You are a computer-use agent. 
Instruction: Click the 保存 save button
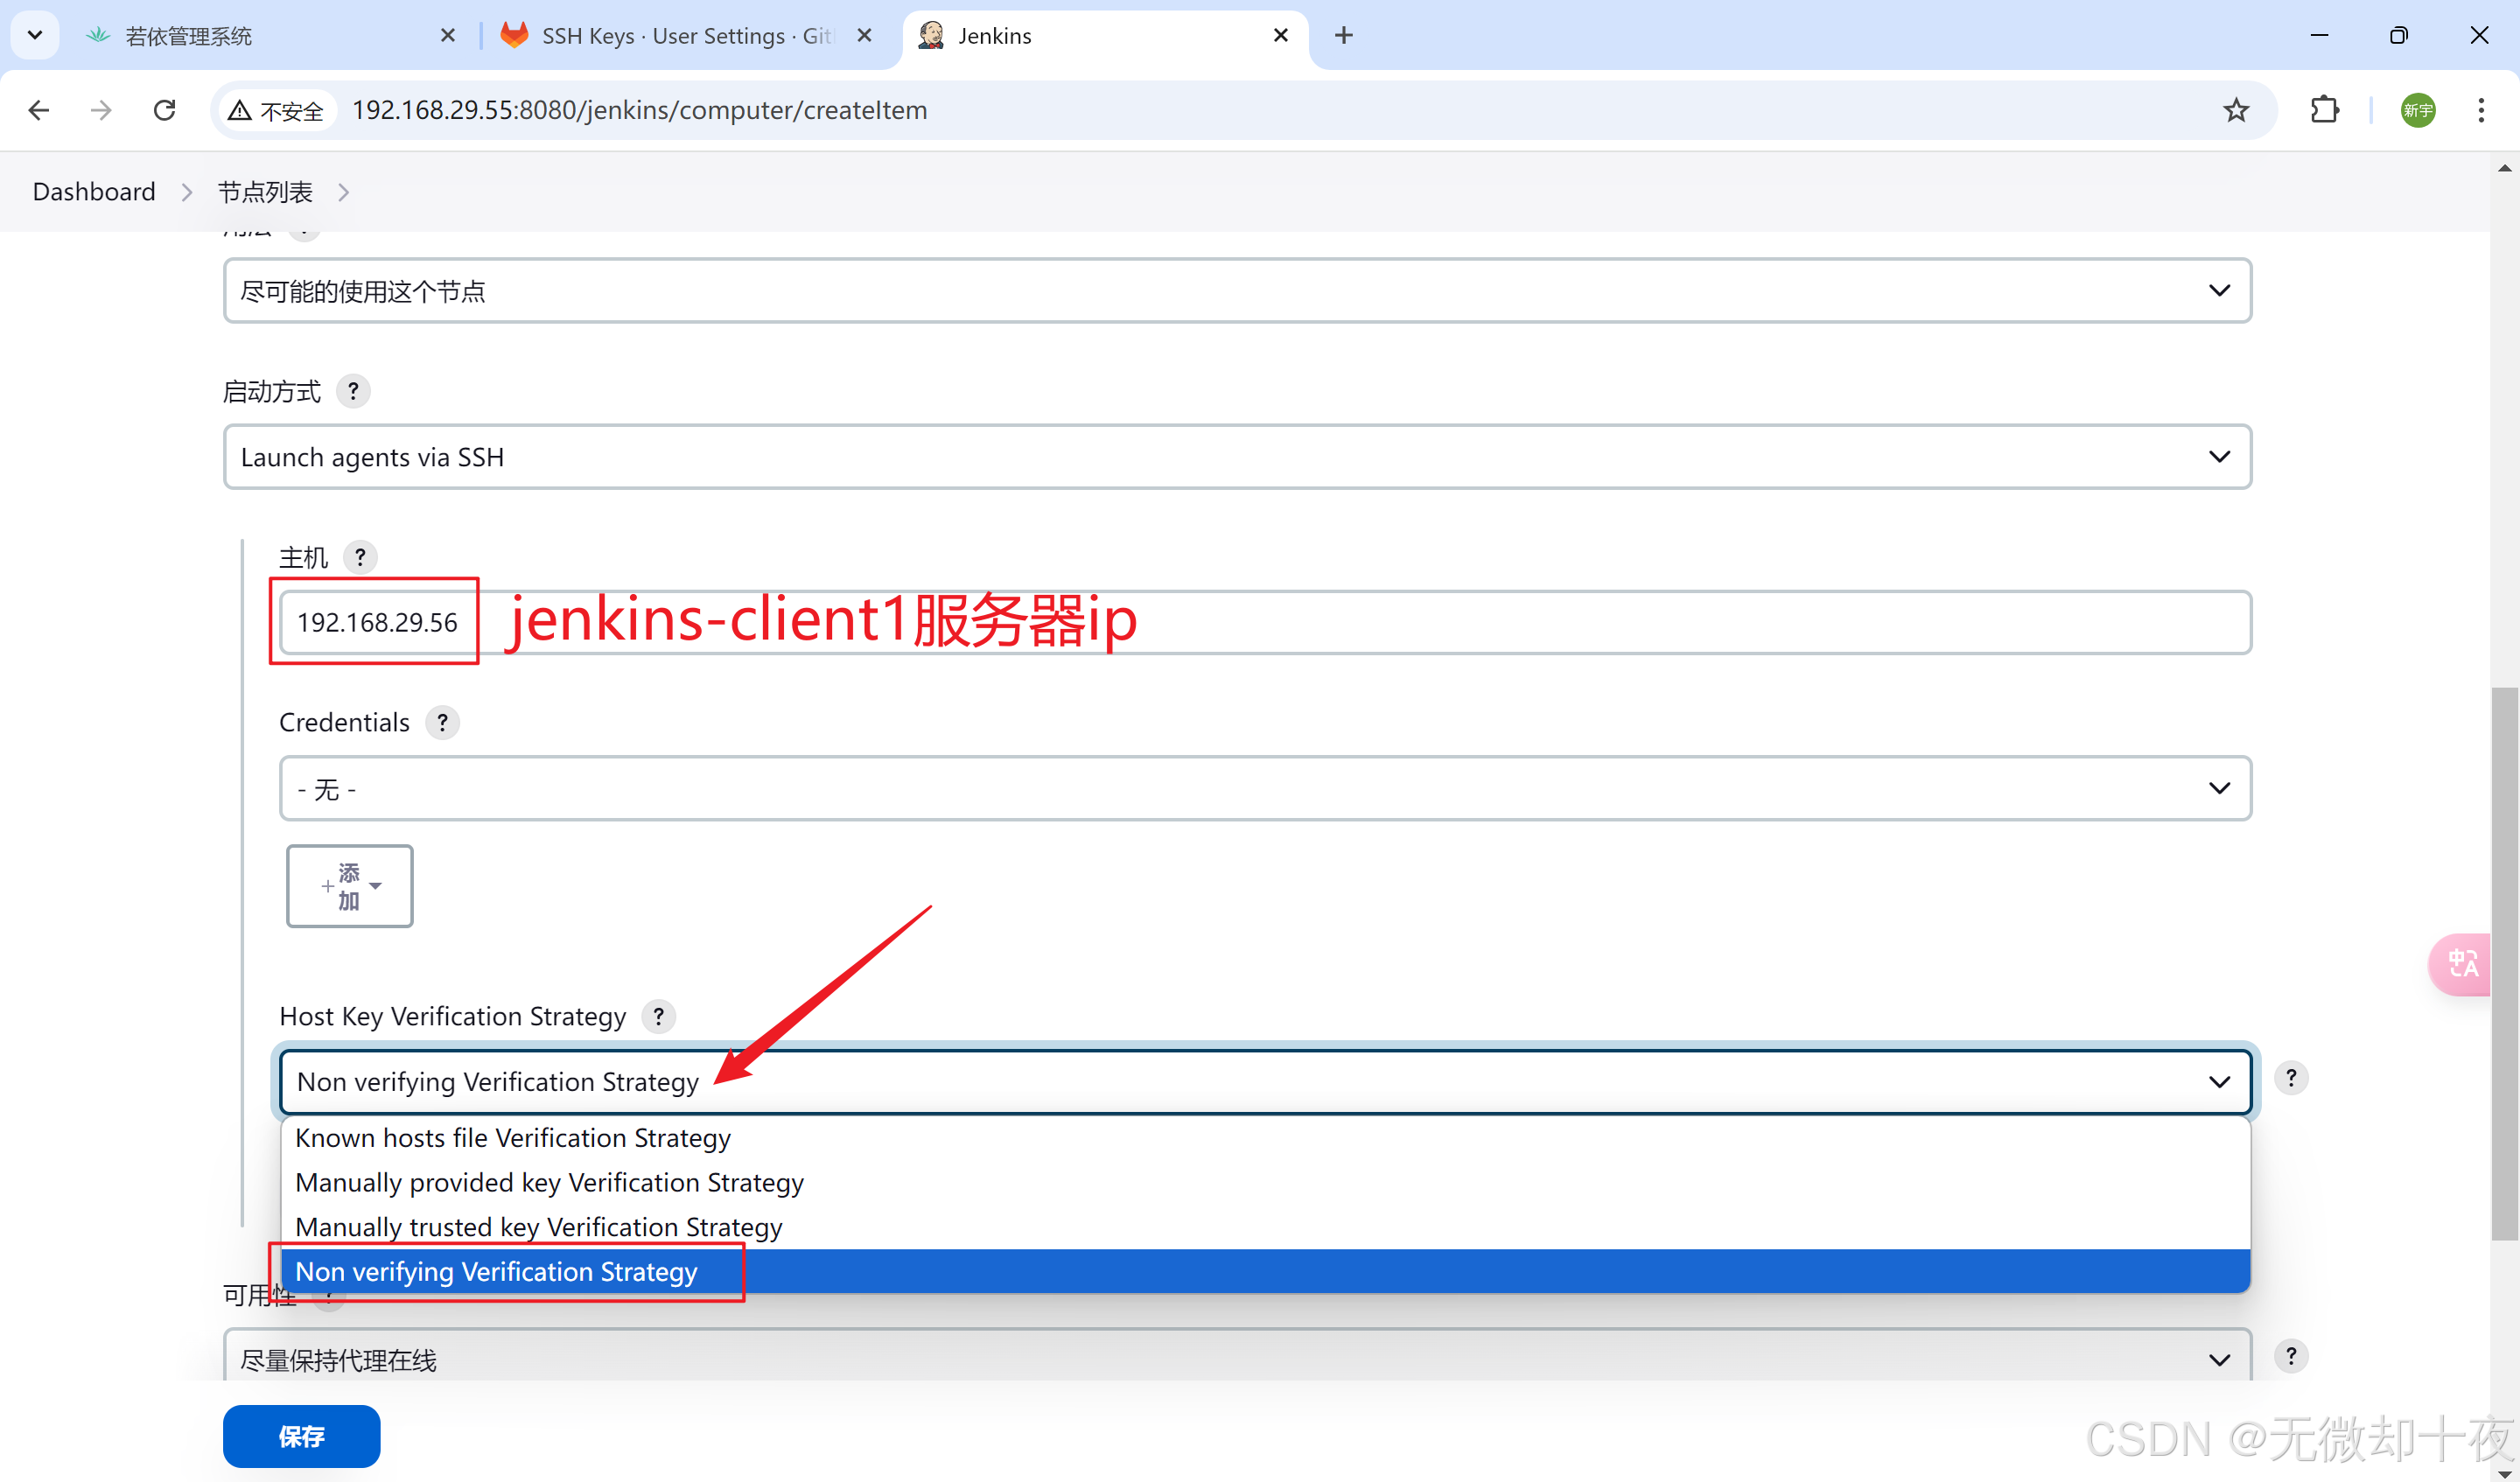(301, 1436)
